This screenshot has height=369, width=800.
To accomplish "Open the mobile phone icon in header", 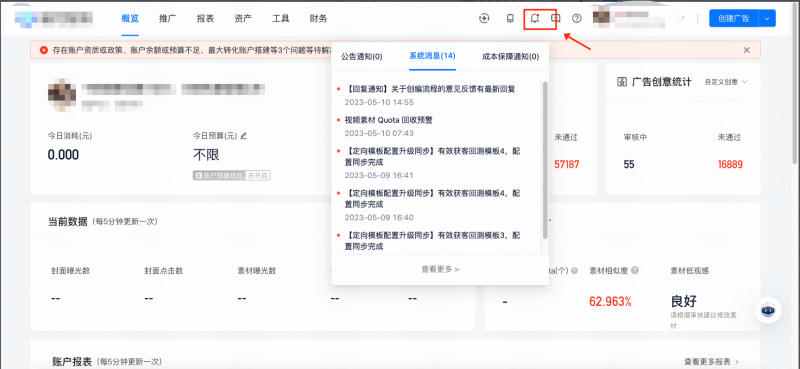I will 510,18.
